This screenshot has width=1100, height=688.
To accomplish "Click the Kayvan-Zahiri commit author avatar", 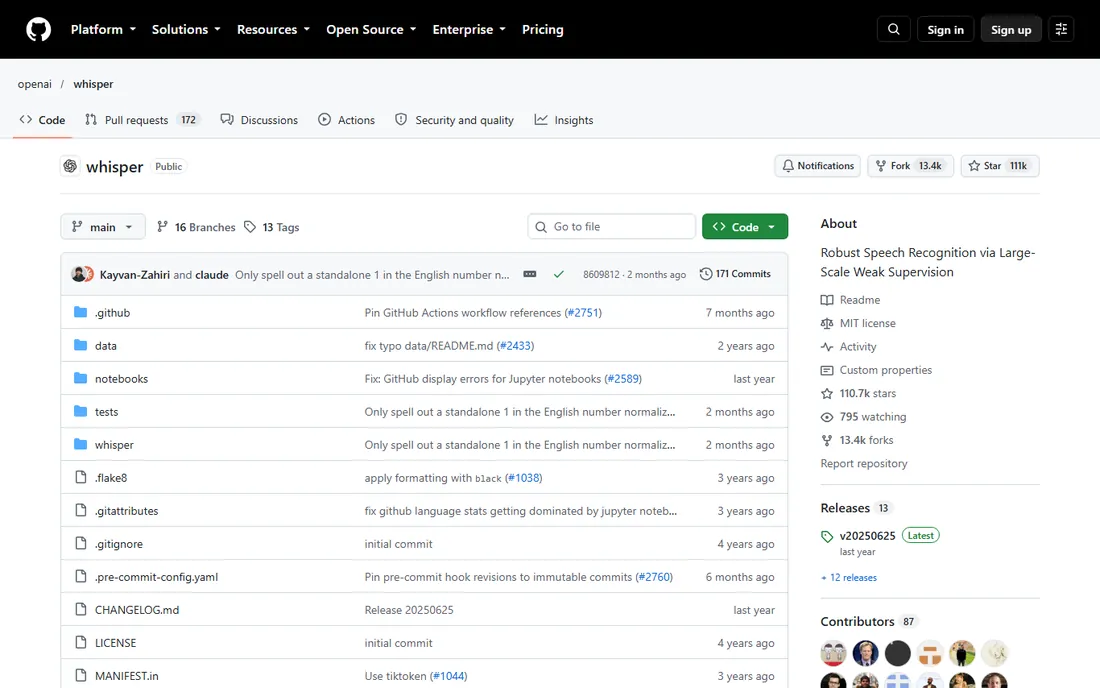I will (79, 274).
